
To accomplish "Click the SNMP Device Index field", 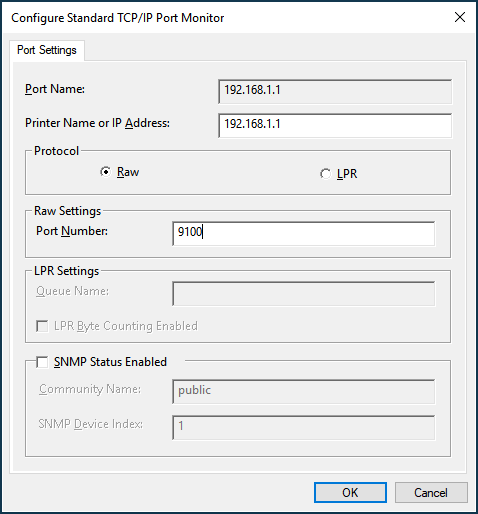I will tap(304, 427).
